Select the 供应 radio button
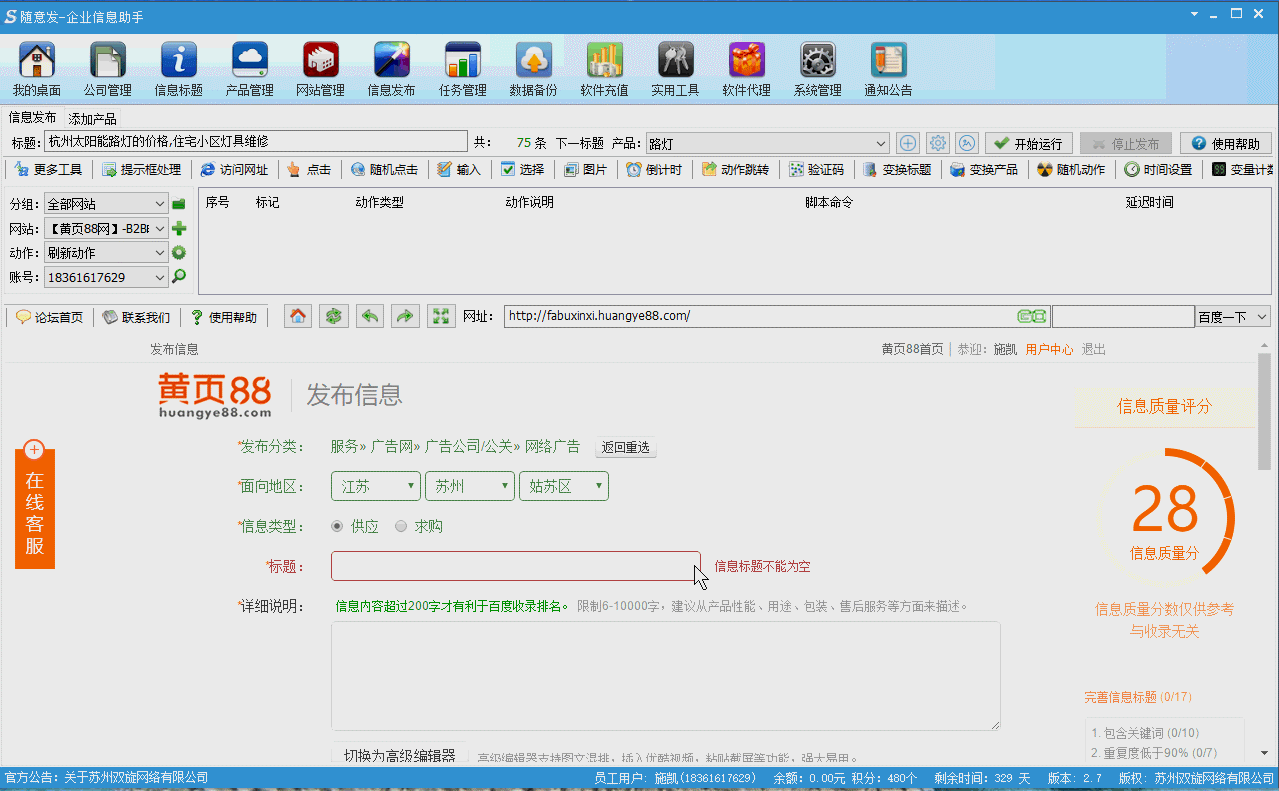Viewport: 1279px width, 791px height. point(337,526)
